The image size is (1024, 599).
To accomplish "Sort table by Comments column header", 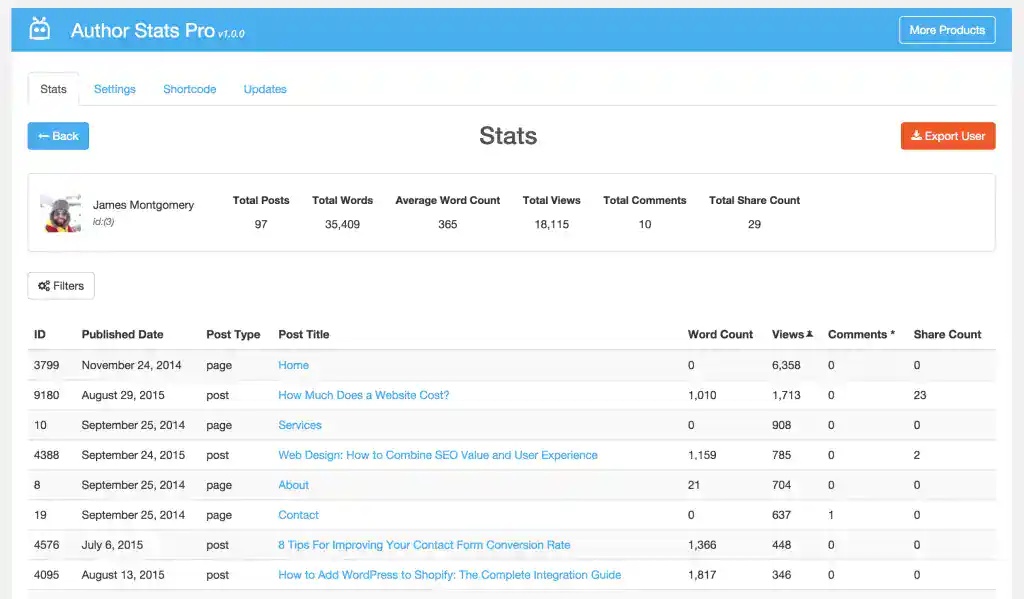I will point(860,334).
